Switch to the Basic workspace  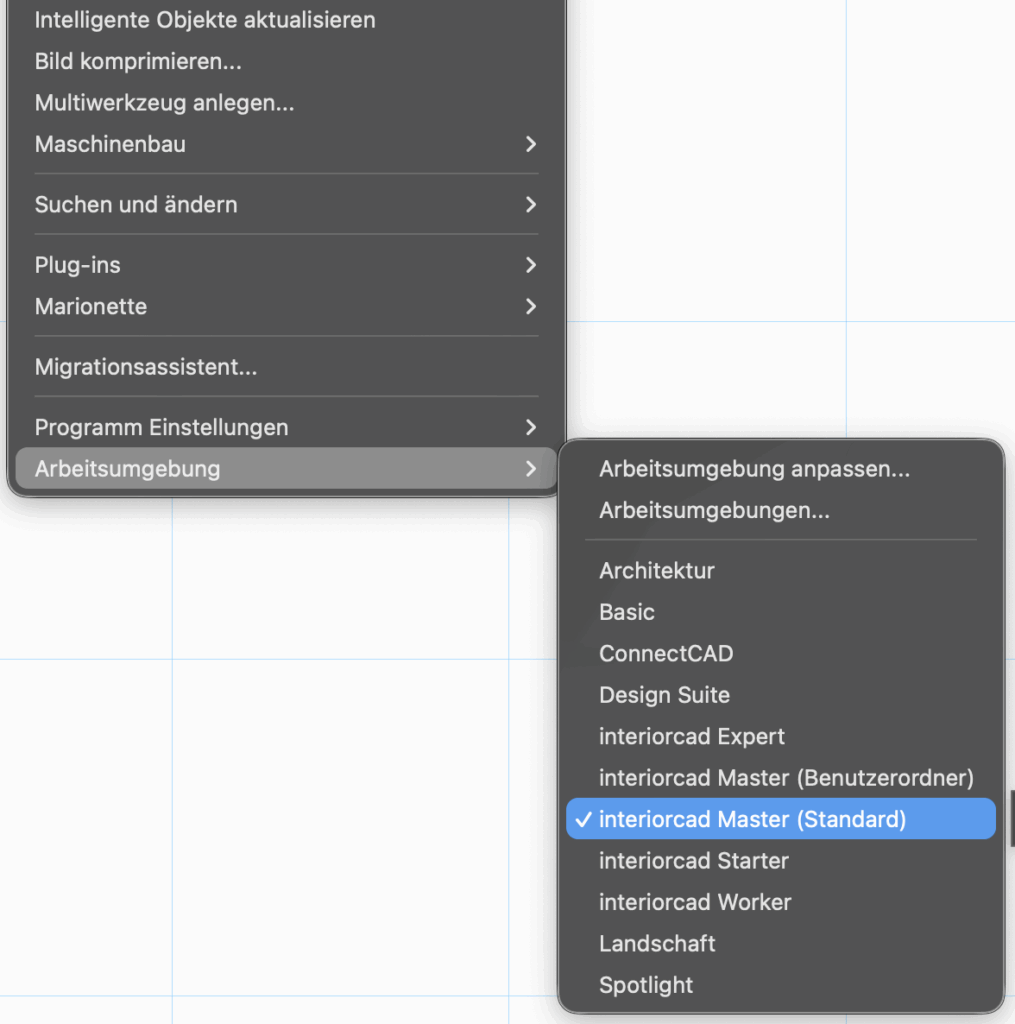tap(627, 612)
